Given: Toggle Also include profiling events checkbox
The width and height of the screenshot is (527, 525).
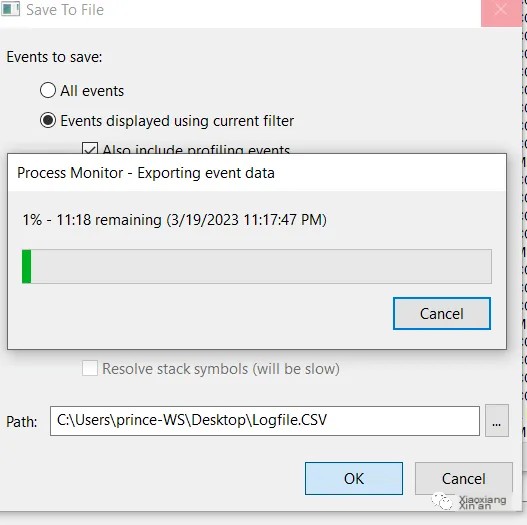Looking at the screenshot, I should [90, 148].
